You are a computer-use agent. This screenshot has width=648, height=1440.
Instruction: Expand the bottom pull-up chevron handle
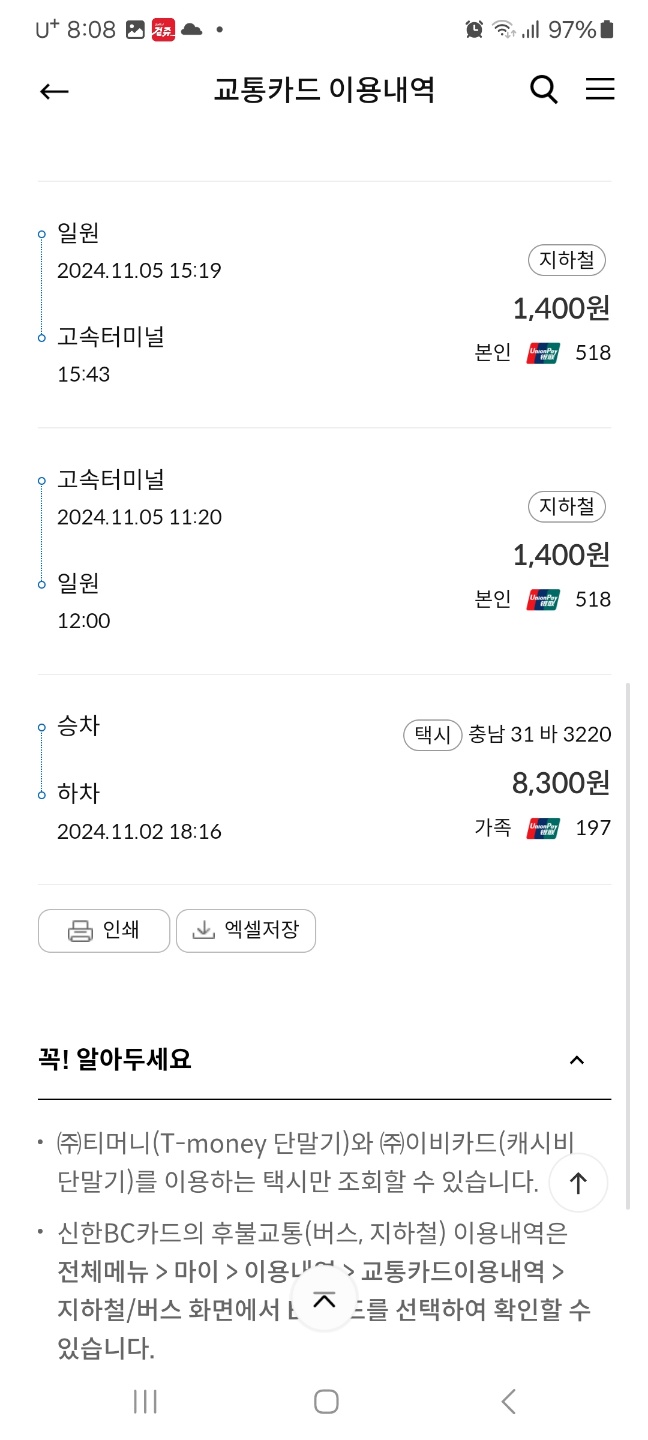click(324, 1301)
